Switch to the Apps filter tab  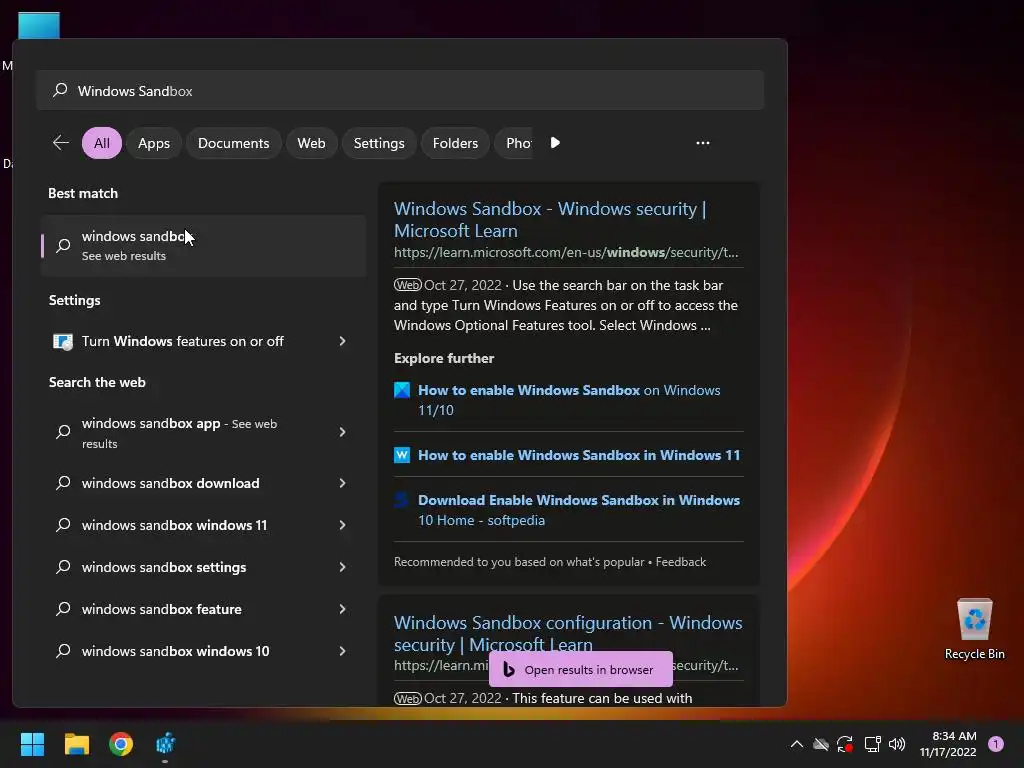tap(154, 143)
